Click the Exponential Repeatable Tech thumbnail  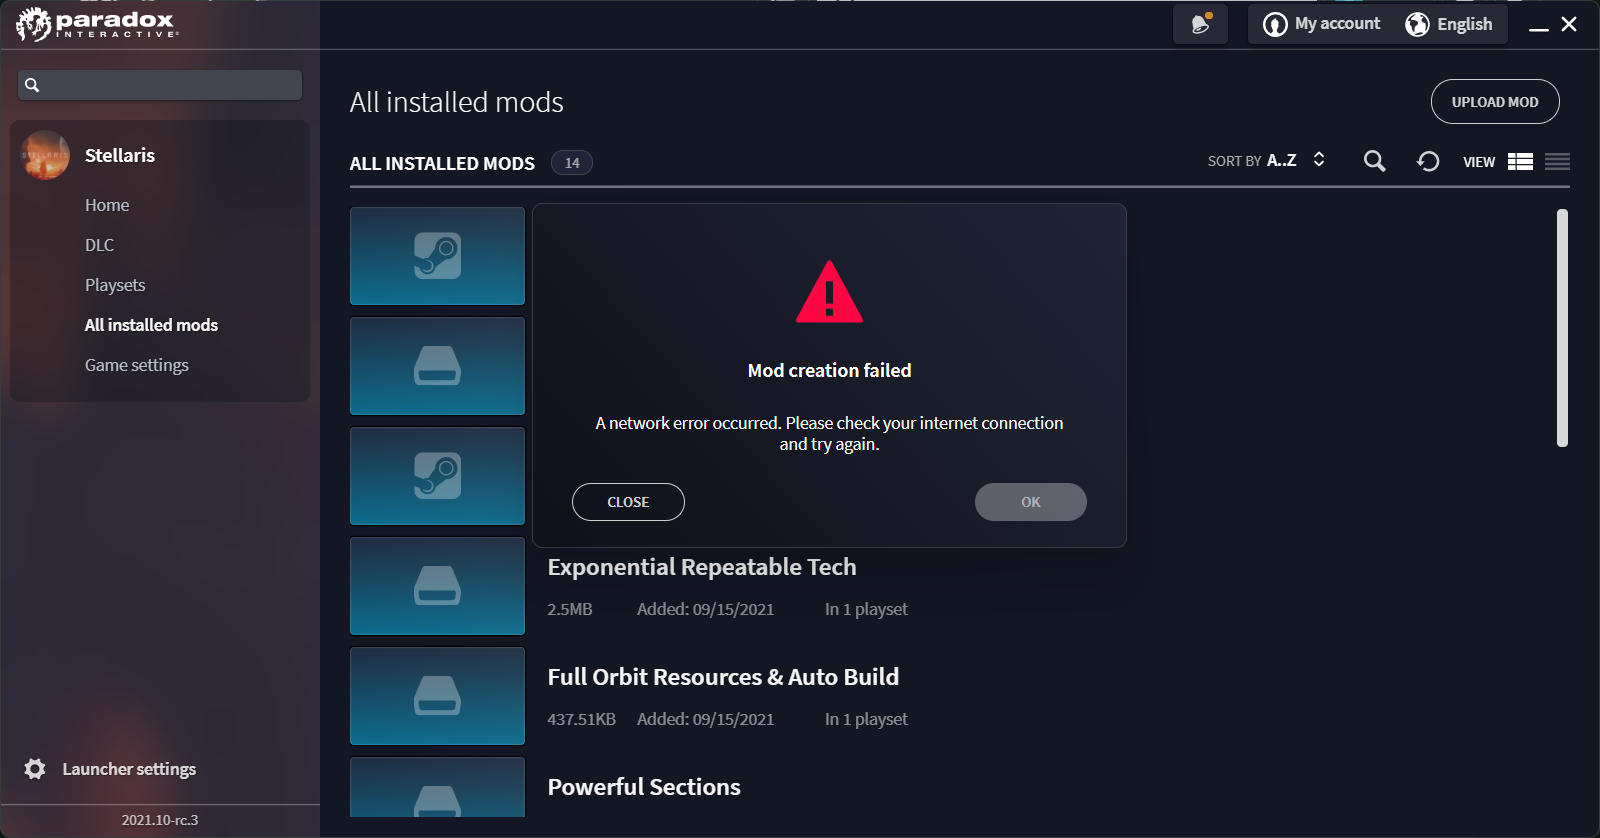pyautogui.click(x=437, y=586)
